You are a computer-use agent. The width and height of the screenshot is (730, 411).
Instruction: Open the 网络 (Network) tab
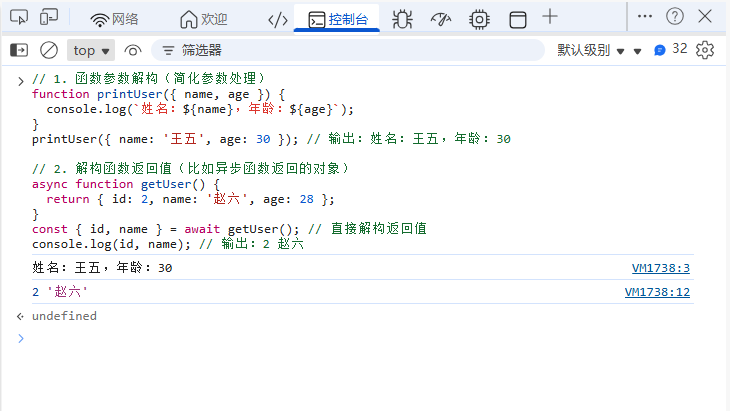(115, 19)
